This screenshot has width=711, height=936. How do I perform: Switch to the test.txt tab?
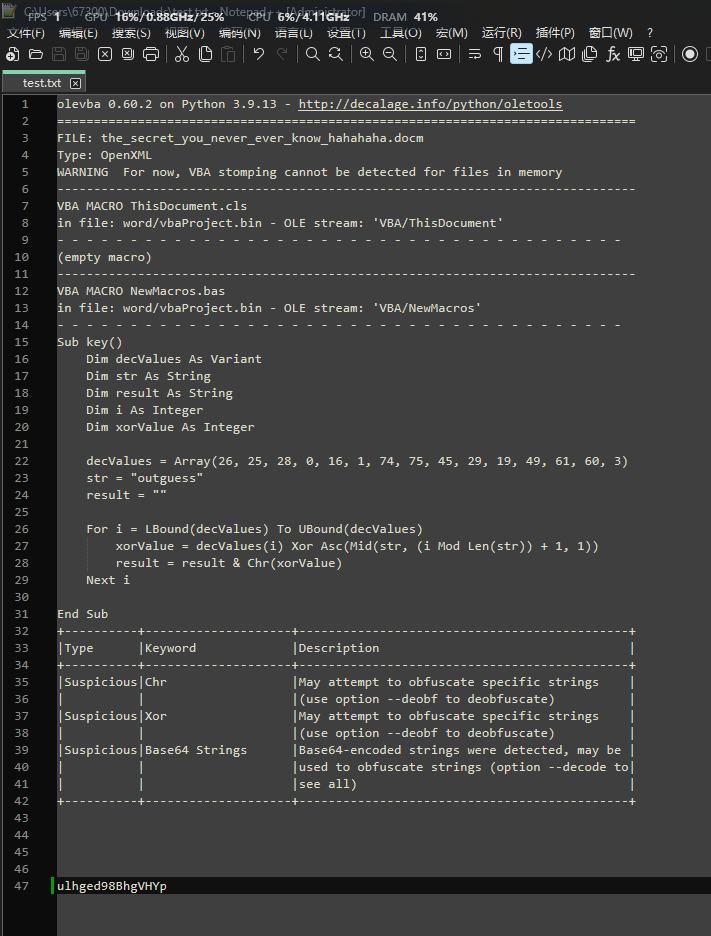click(x=41, y=83)
